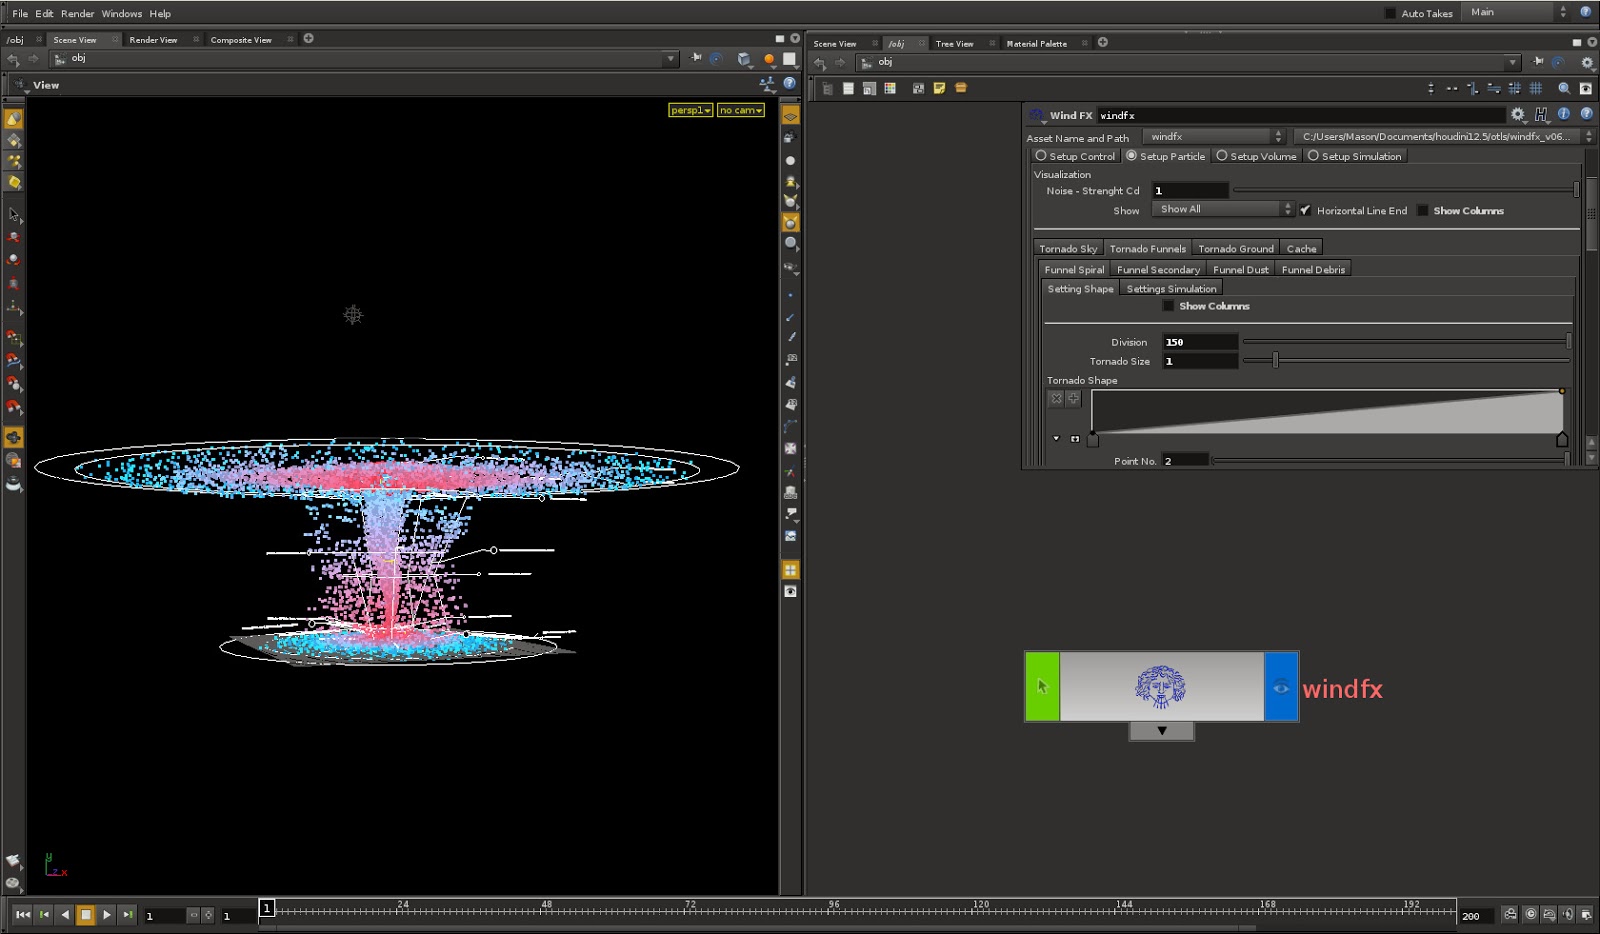Click the yellow four-pane layout icon beside the viewport

click(x=791, y=570)
